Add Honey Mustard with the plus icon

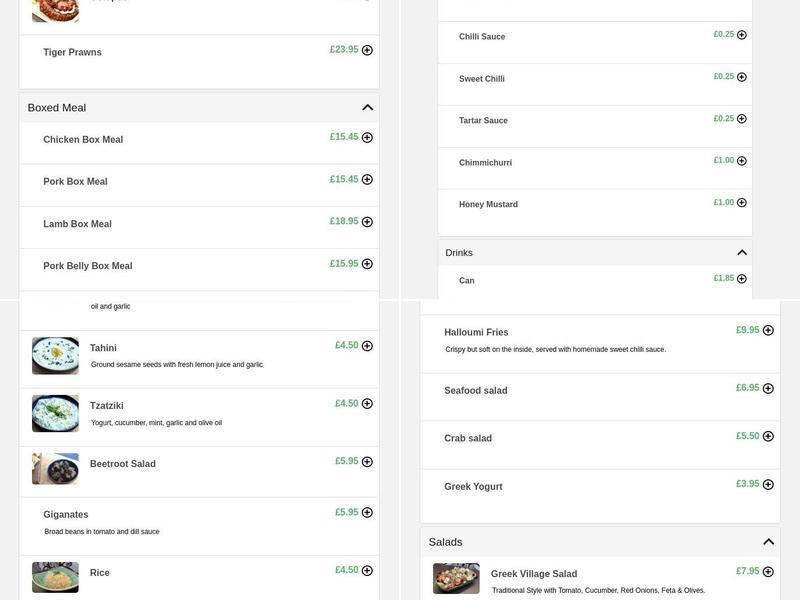click(742, 203)
